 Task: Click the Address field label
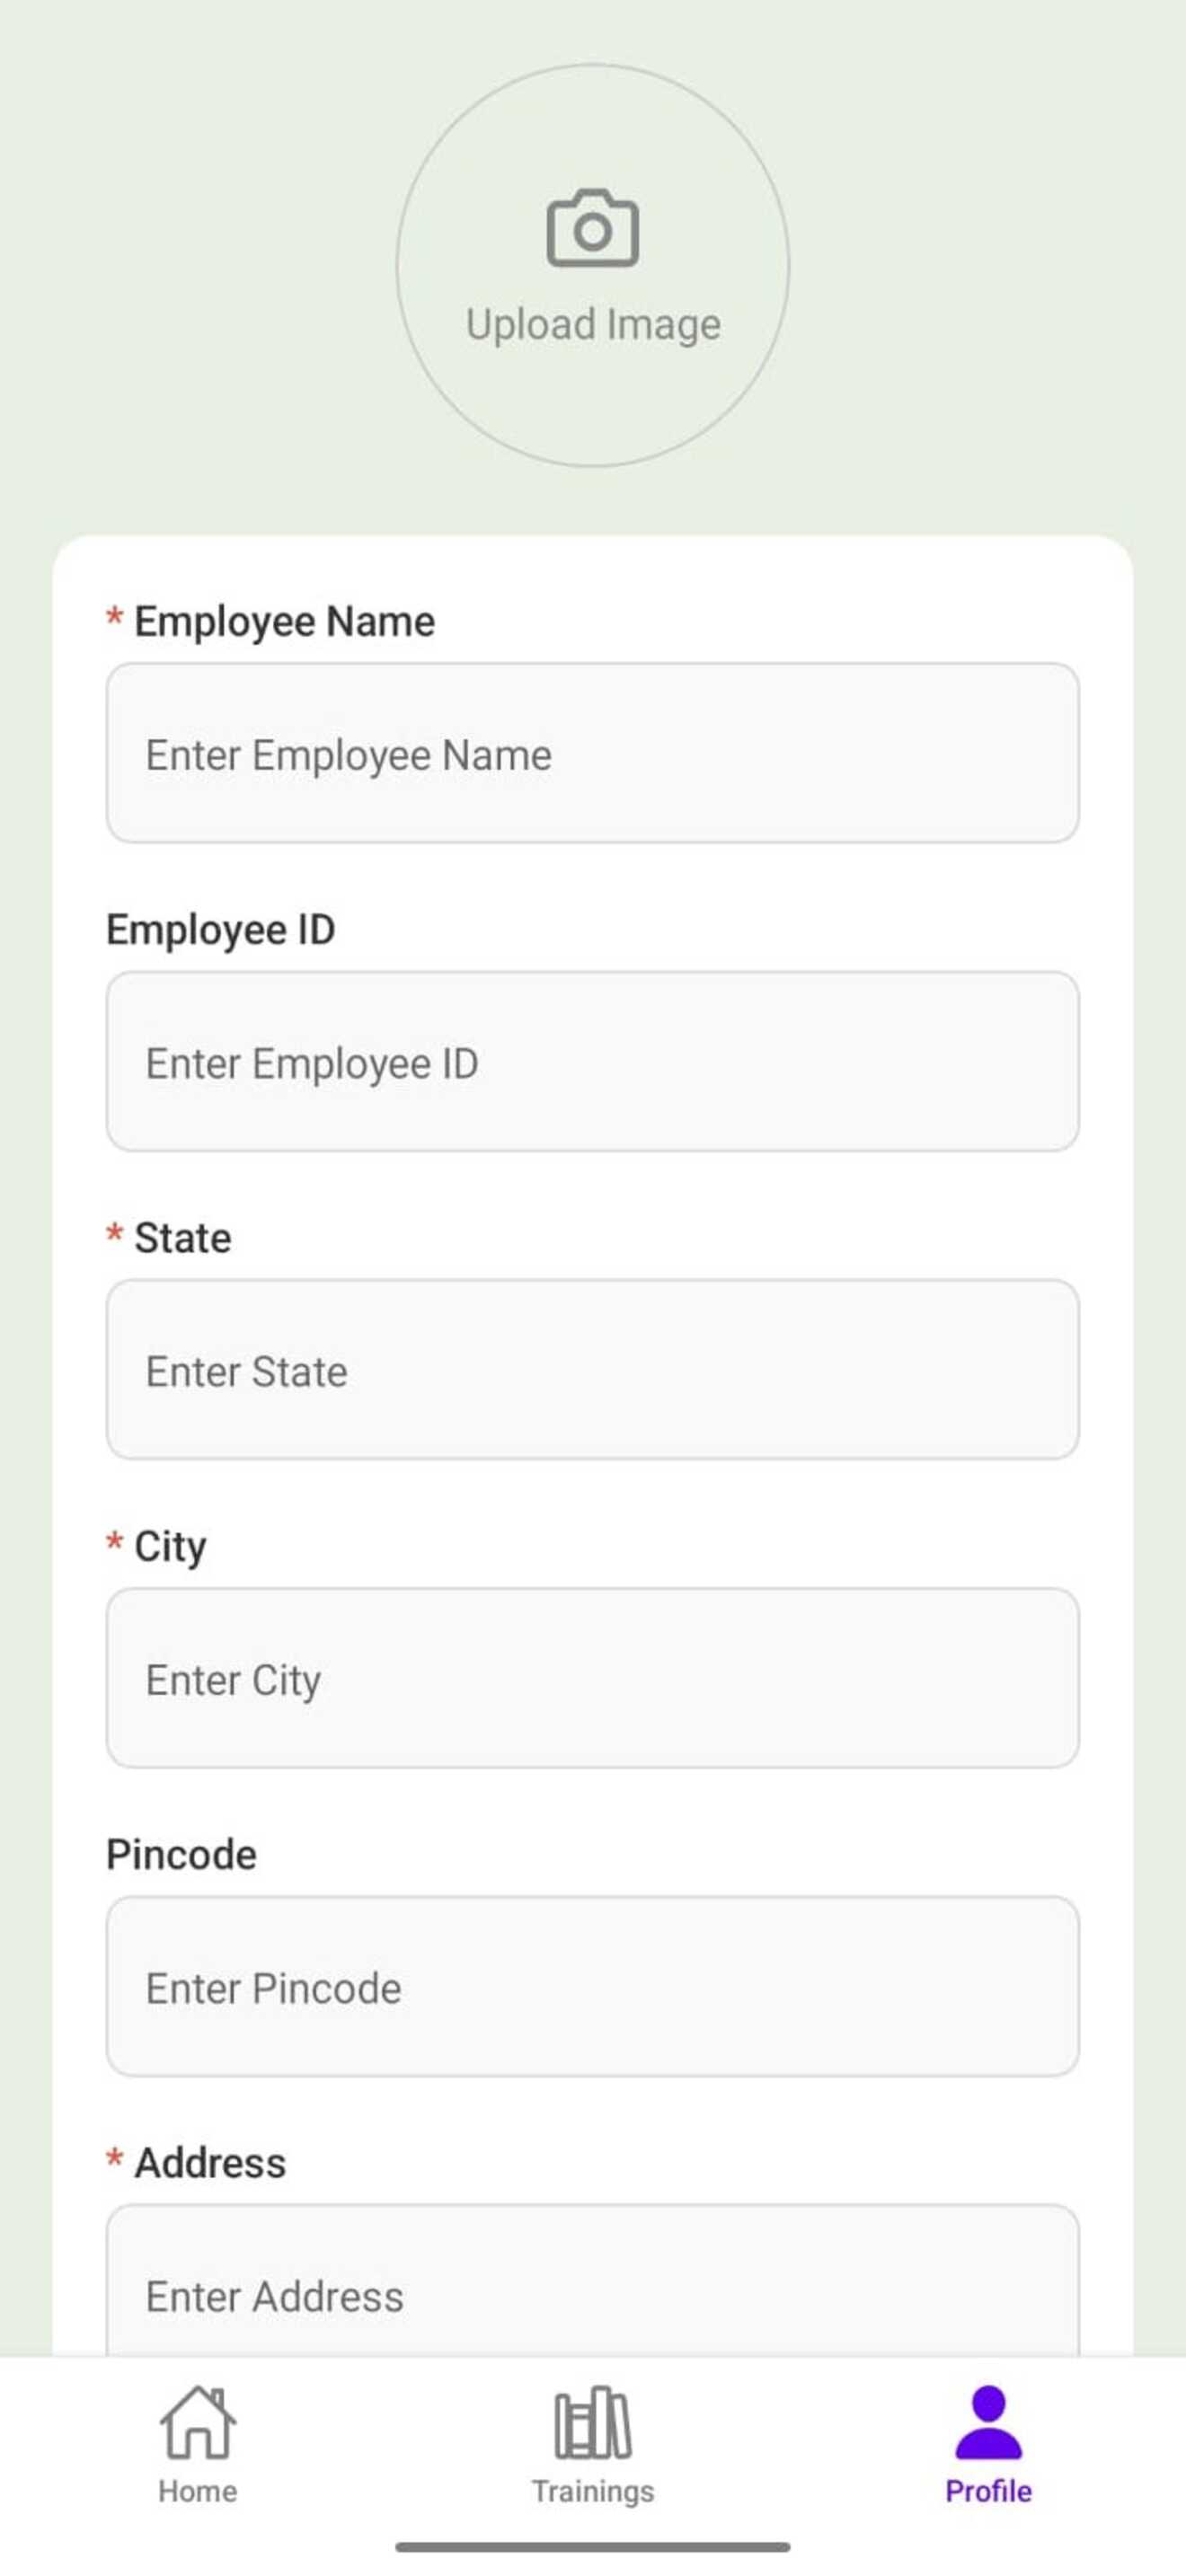point(210,2163)
